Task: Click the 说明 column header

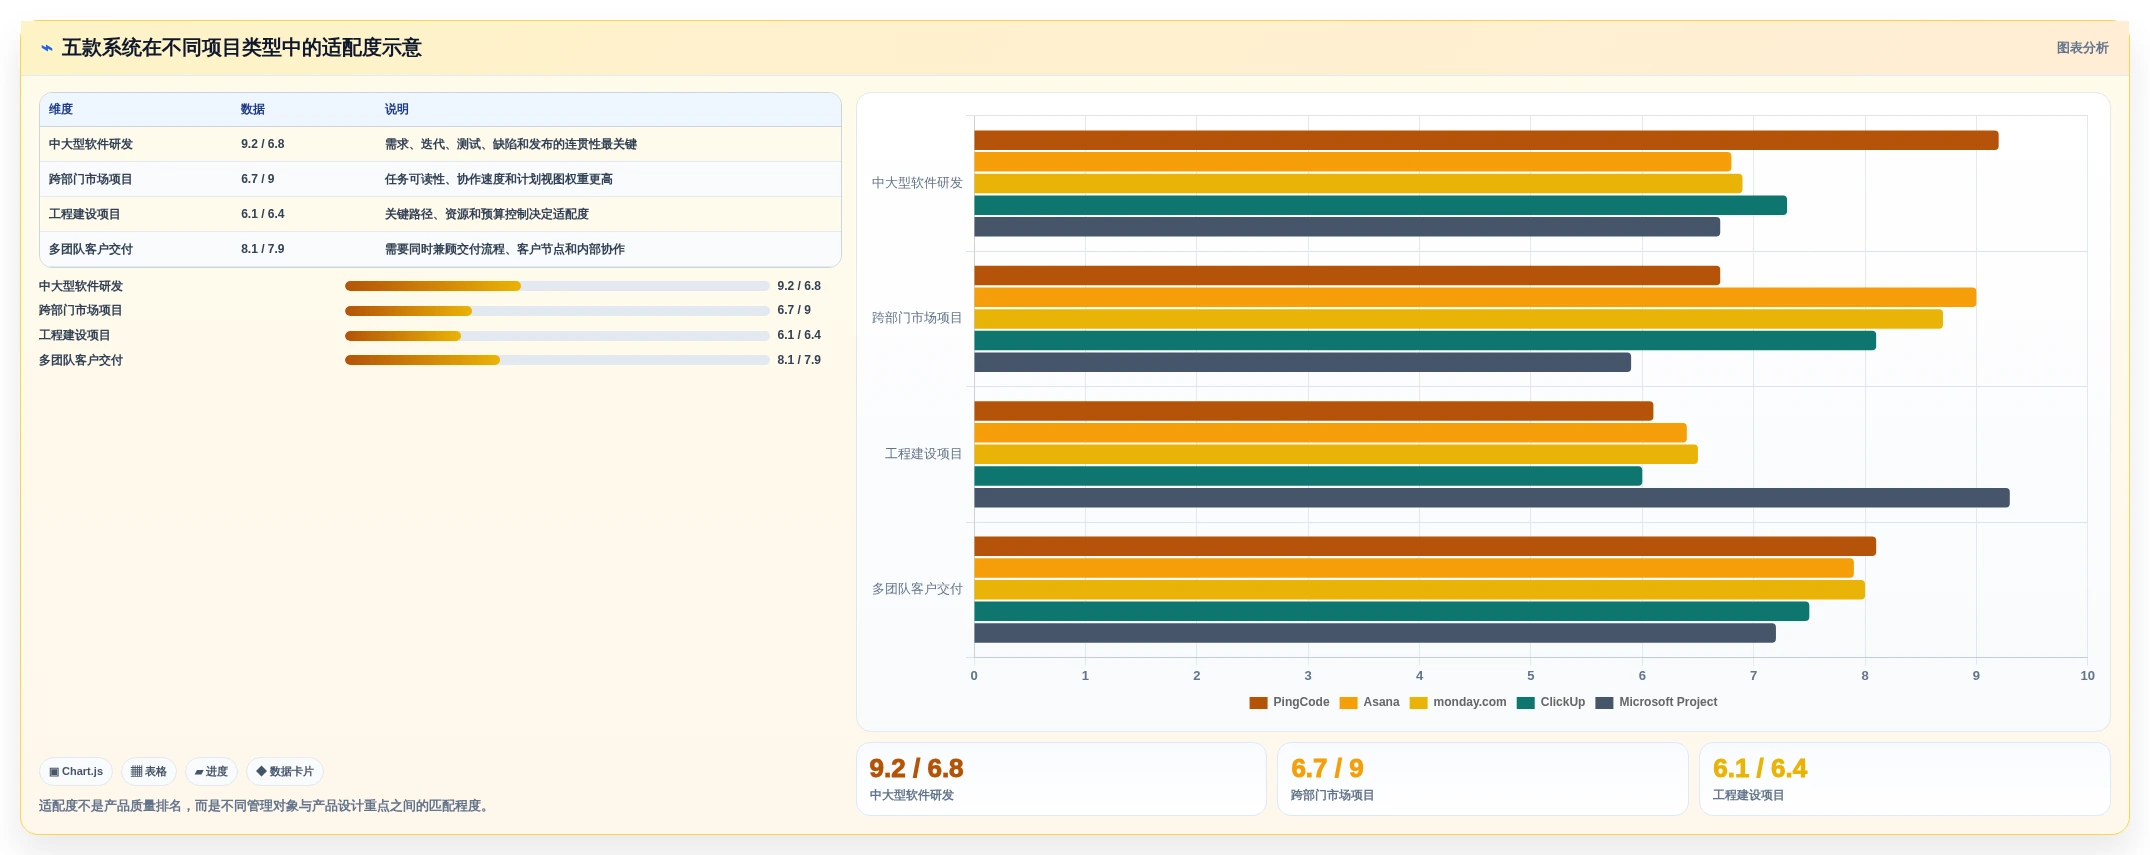Action: 397,110
